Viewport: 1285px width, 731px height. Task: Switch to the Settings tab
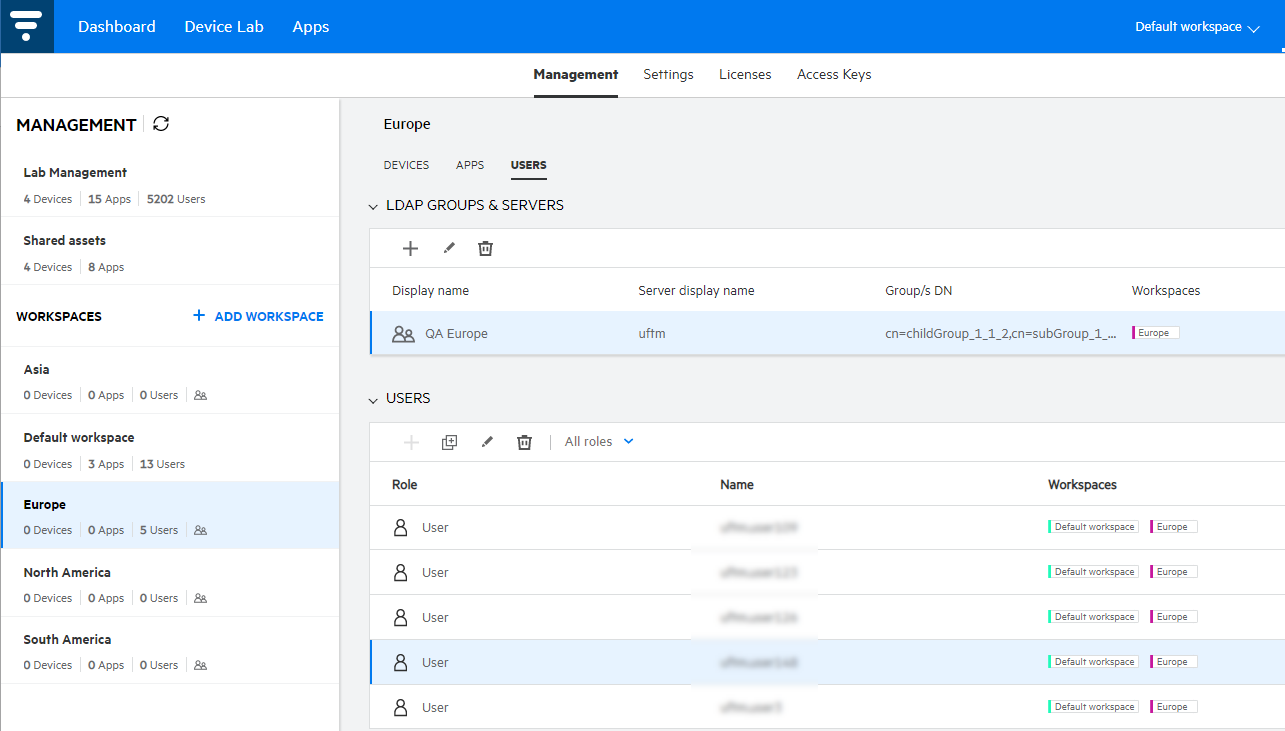[x=668, y=75]
